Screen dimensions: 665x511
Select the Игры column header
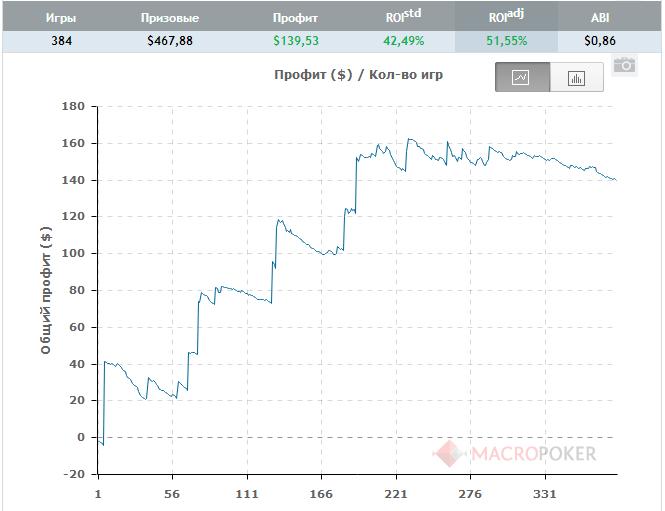tap(61, 18)
